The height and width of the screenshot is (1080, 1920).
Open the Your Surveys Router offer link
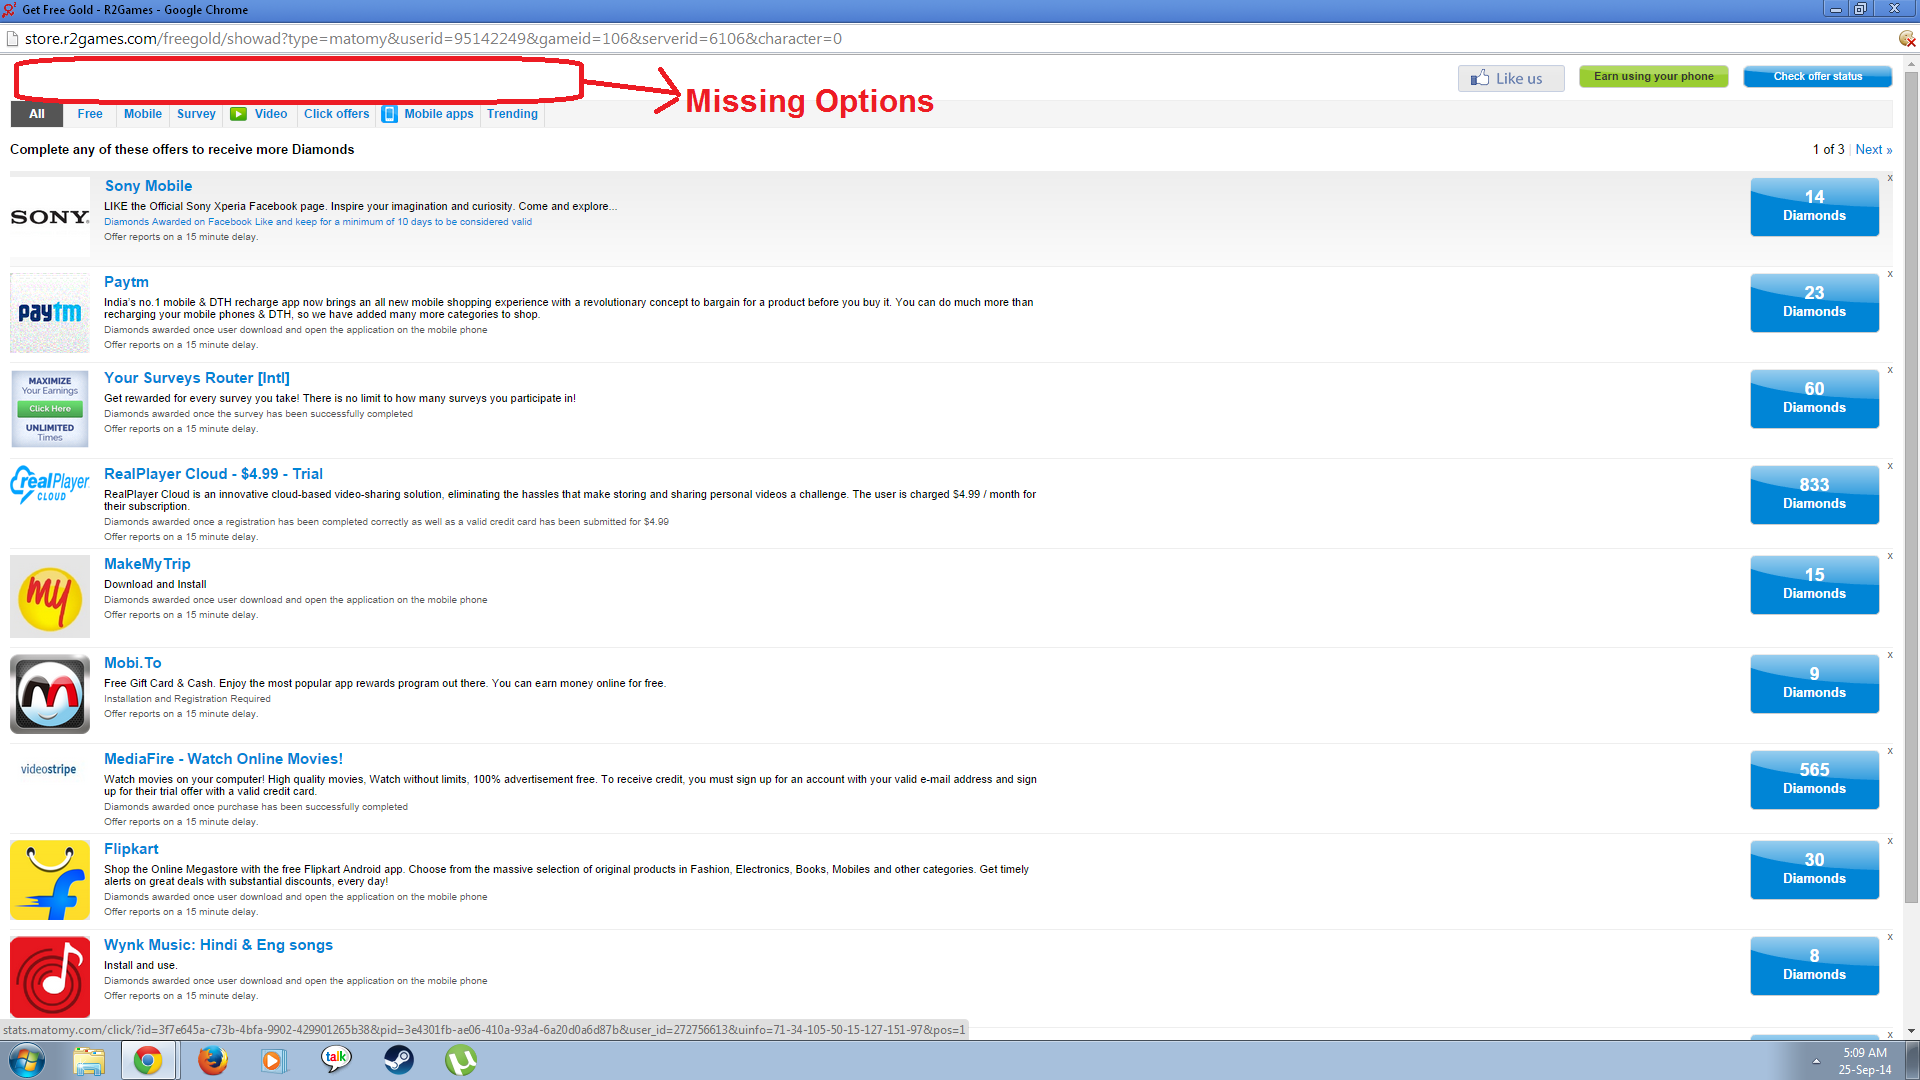(x=197, y=378)
